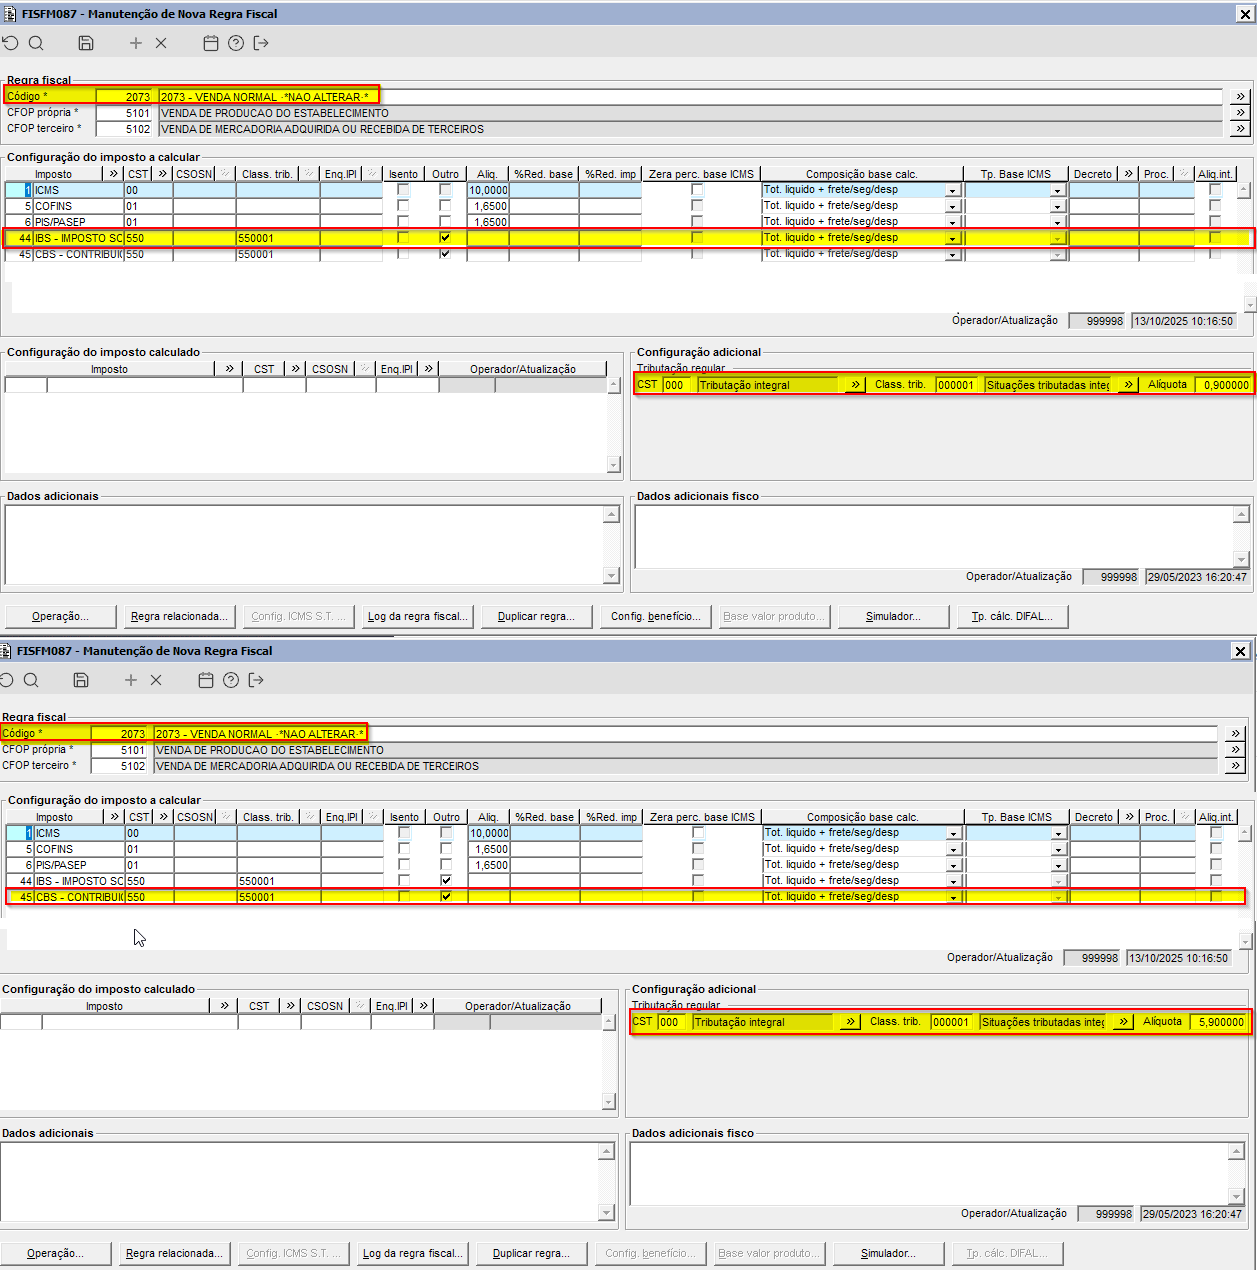Toggle Outro checkbox for CBS row, lower window
The height and width of the screenshot is (1270, 1257).
click(x=446, y=897)
